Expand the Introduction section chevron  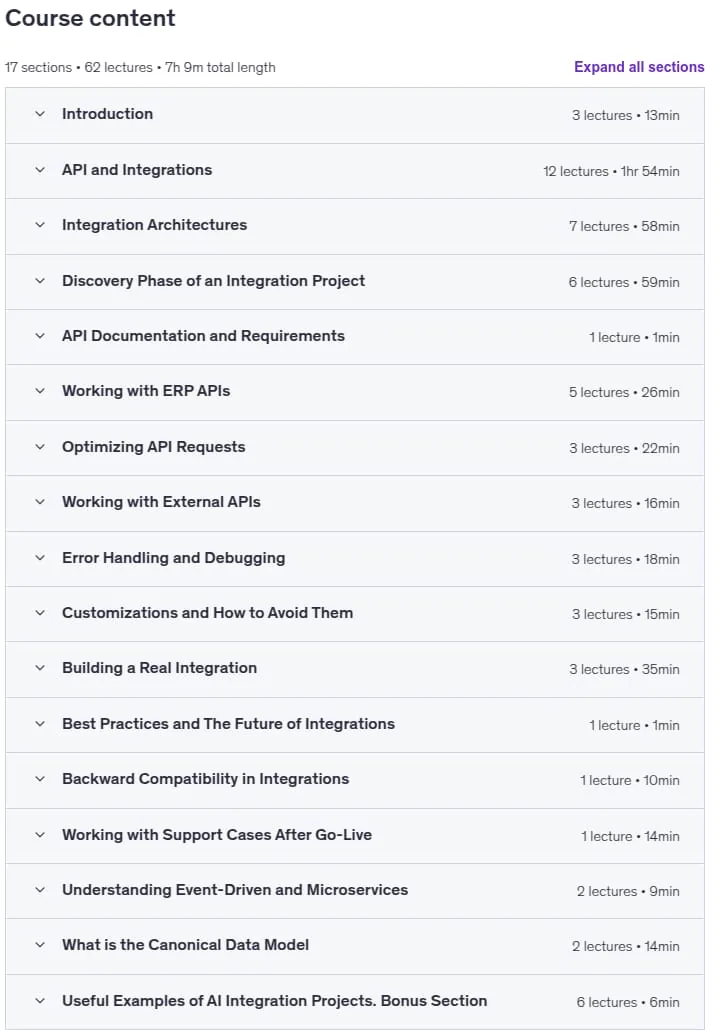pos(40,114)
